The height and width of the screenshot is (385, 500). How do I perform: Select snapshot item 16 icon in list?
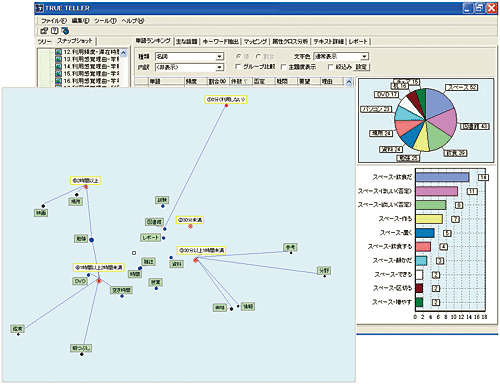pyautogui.click(x=59, y=81)
